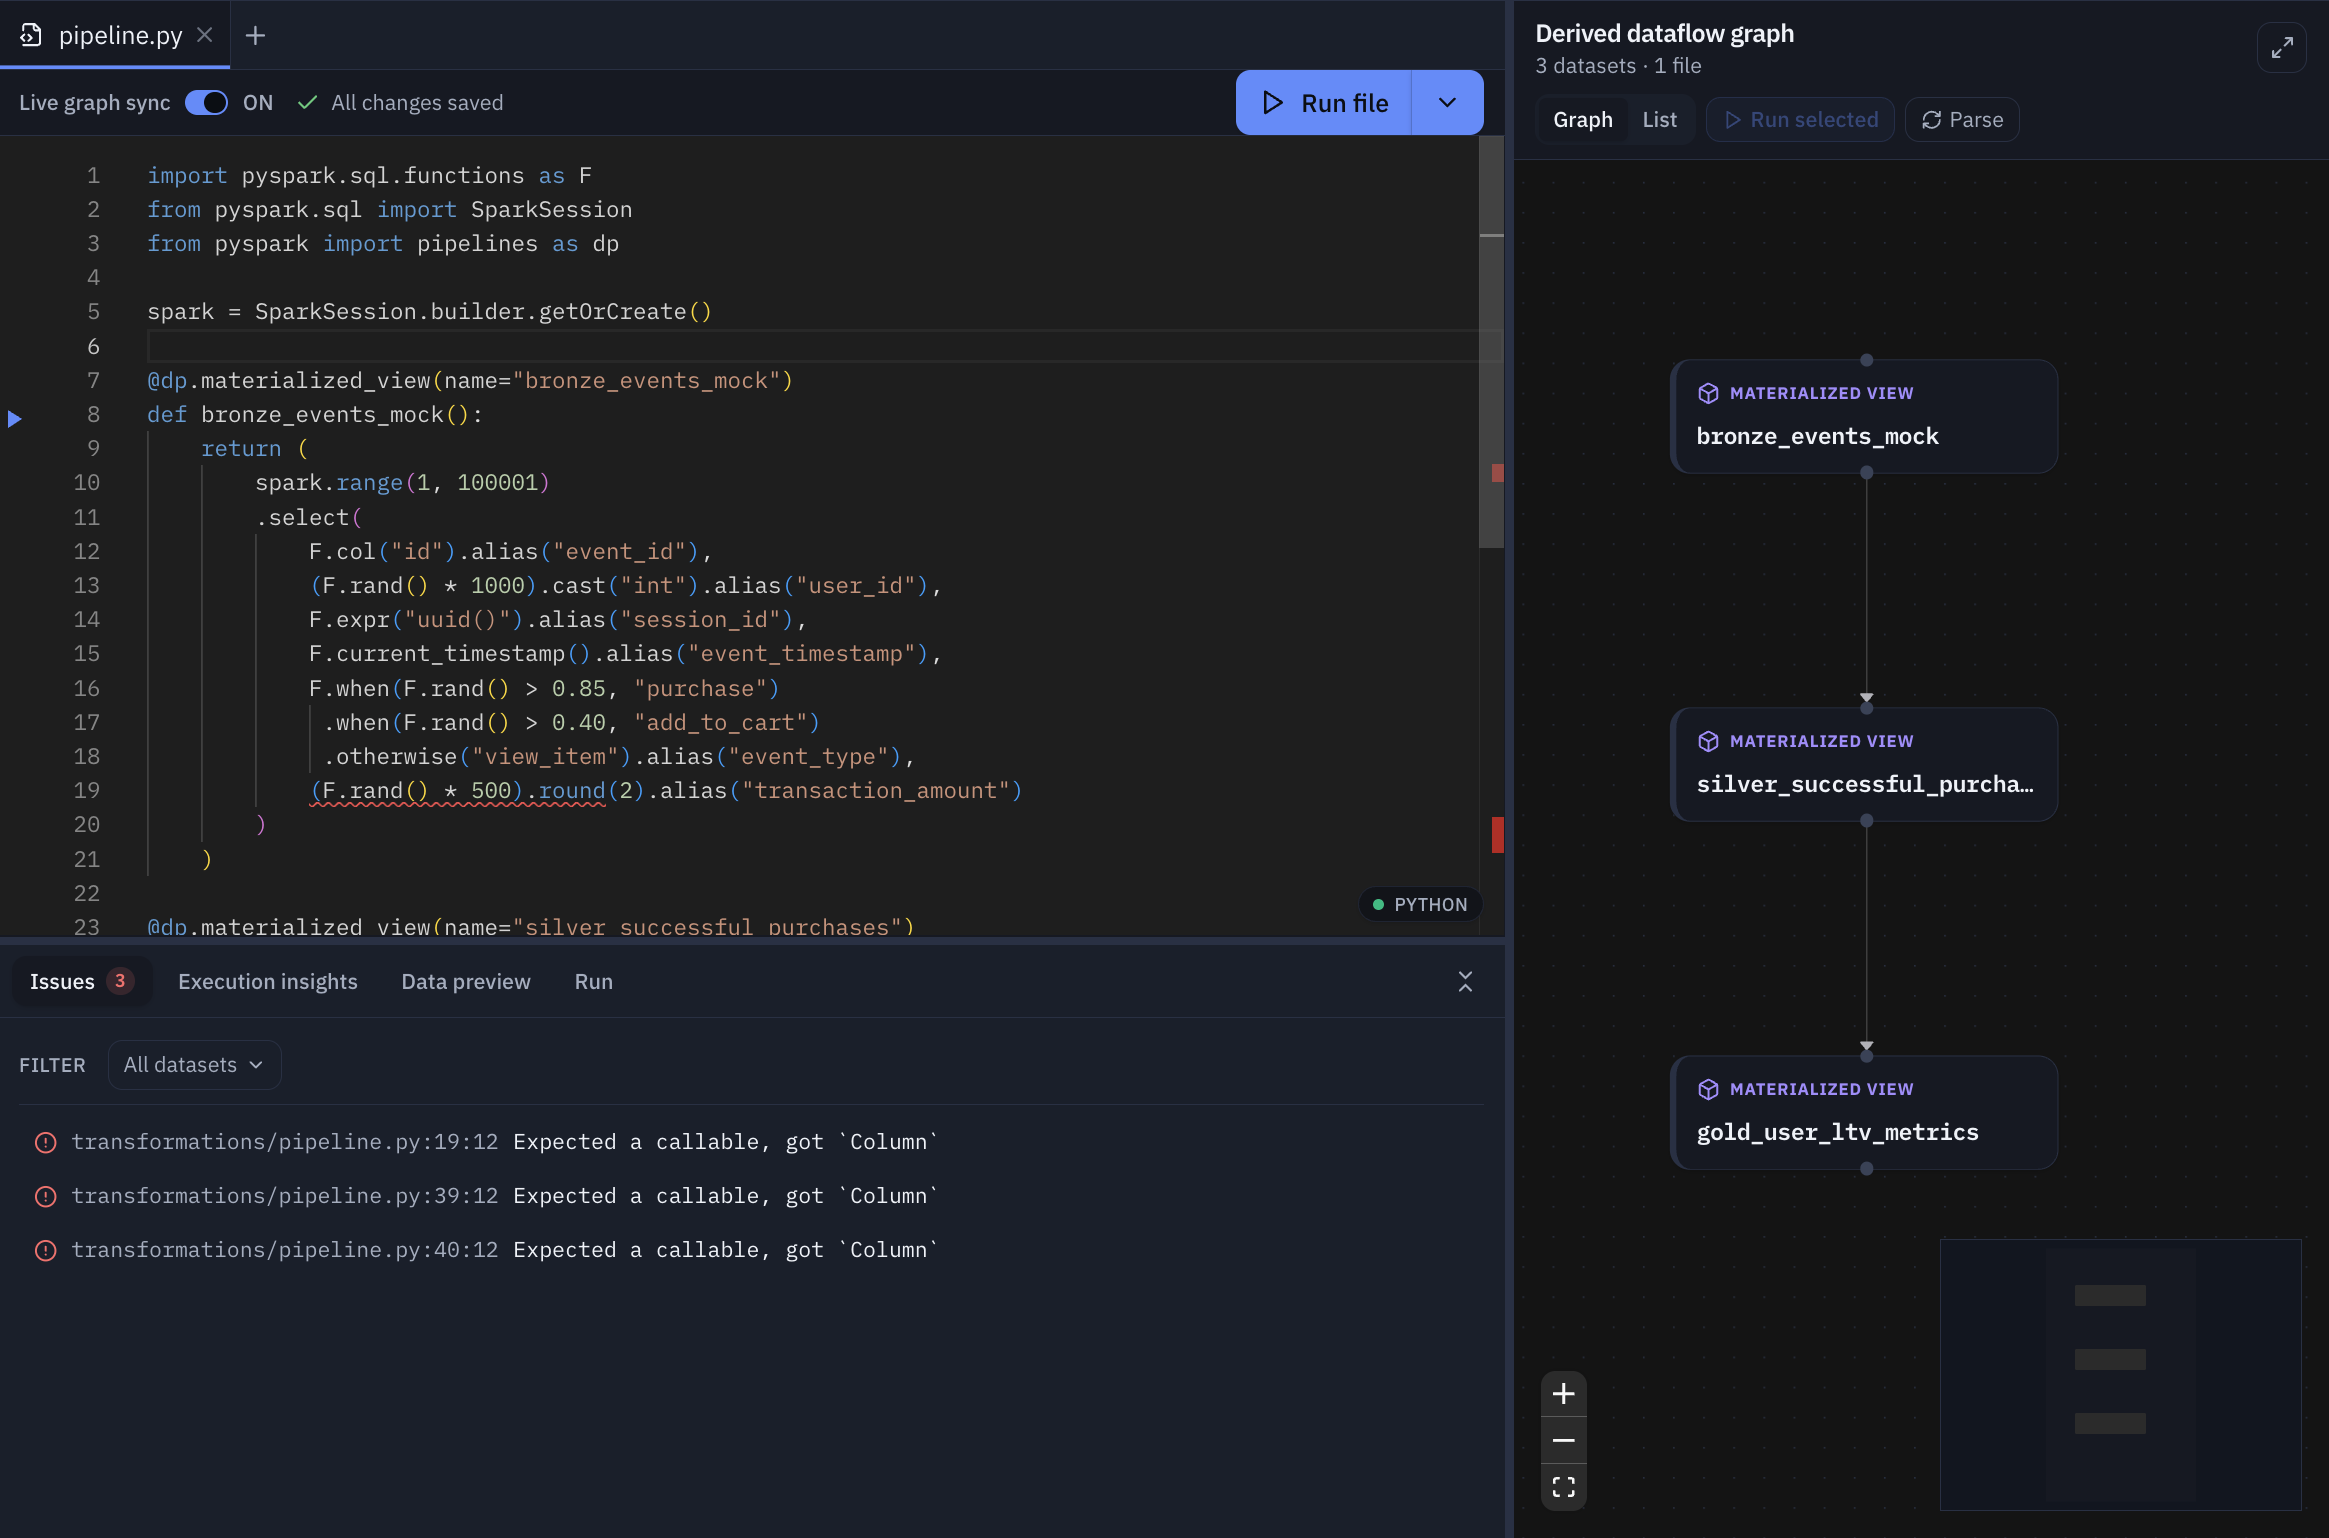
Task: Click line number 19 in the gutter
Action: tap(87, 791)
